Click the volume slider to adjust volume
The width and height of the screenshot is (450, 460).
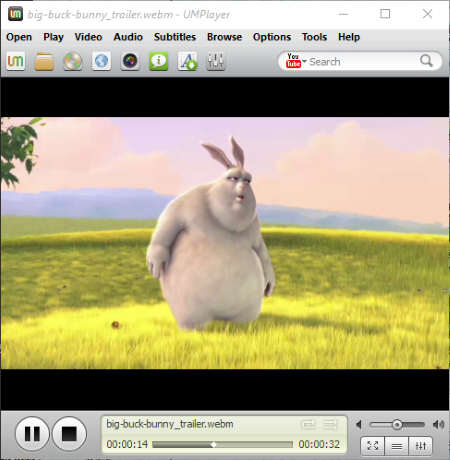[x=397, y=425]
